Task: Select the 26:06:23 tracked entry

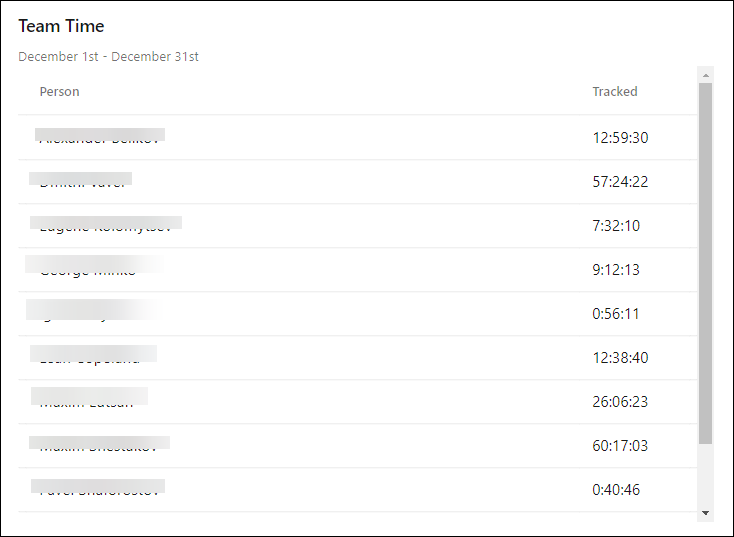Action: (620, 402)
